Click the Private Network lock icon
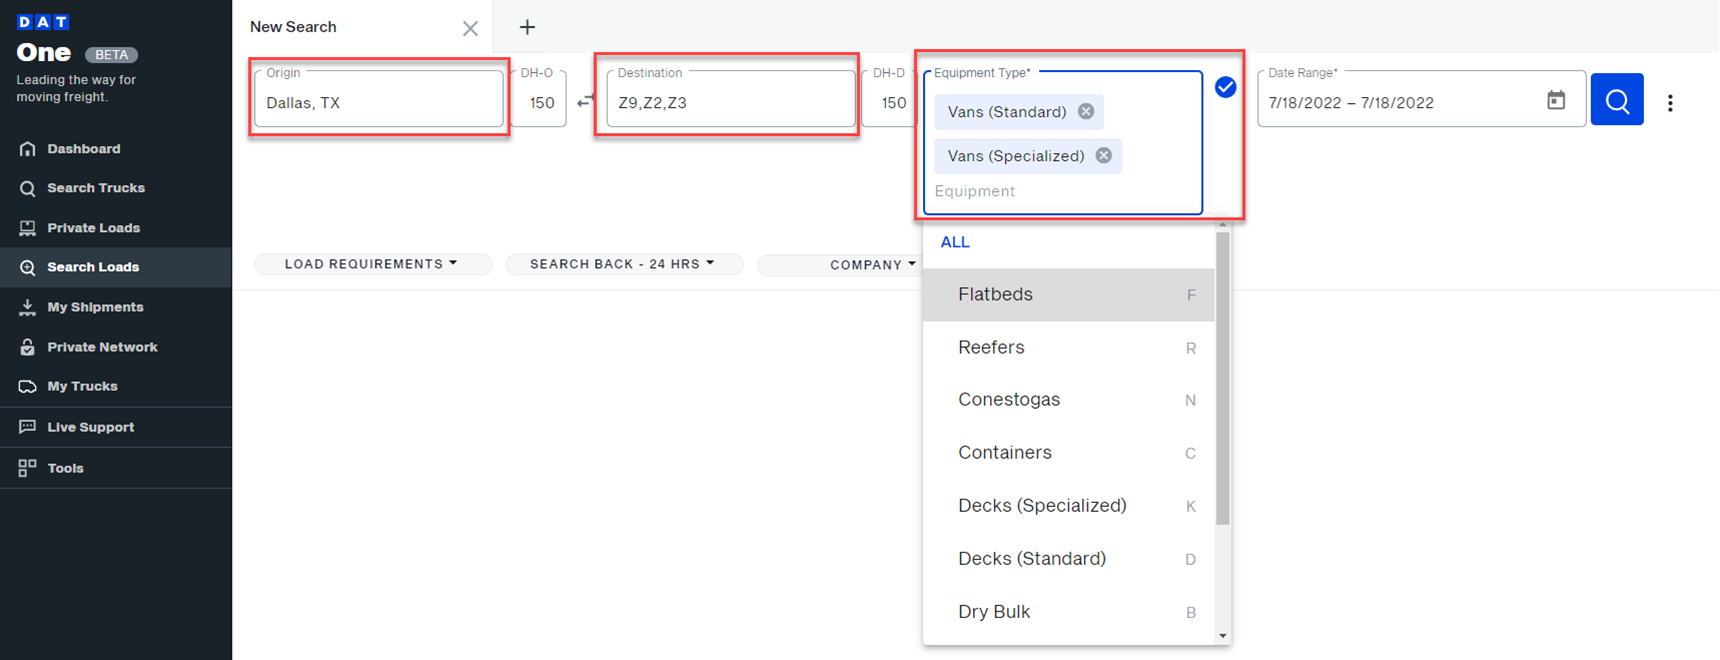 [x=27, y=347]
